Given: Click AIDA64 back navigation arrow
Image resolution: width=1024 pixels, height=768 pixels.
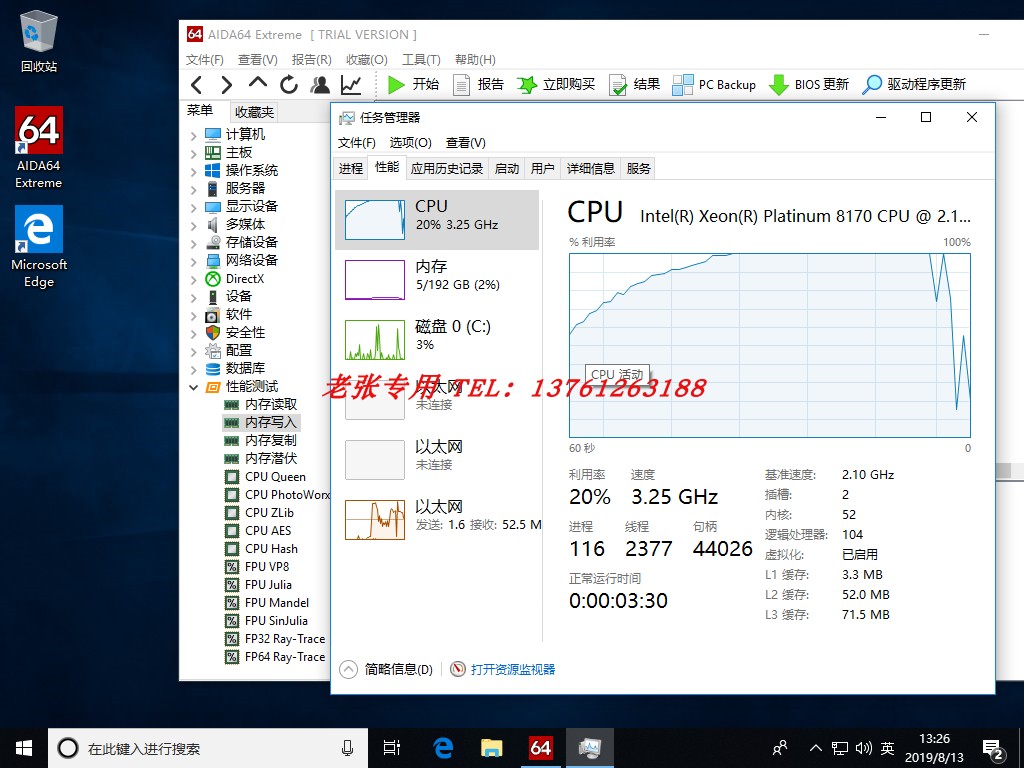Looking at the screenshot, I should 196,84.
